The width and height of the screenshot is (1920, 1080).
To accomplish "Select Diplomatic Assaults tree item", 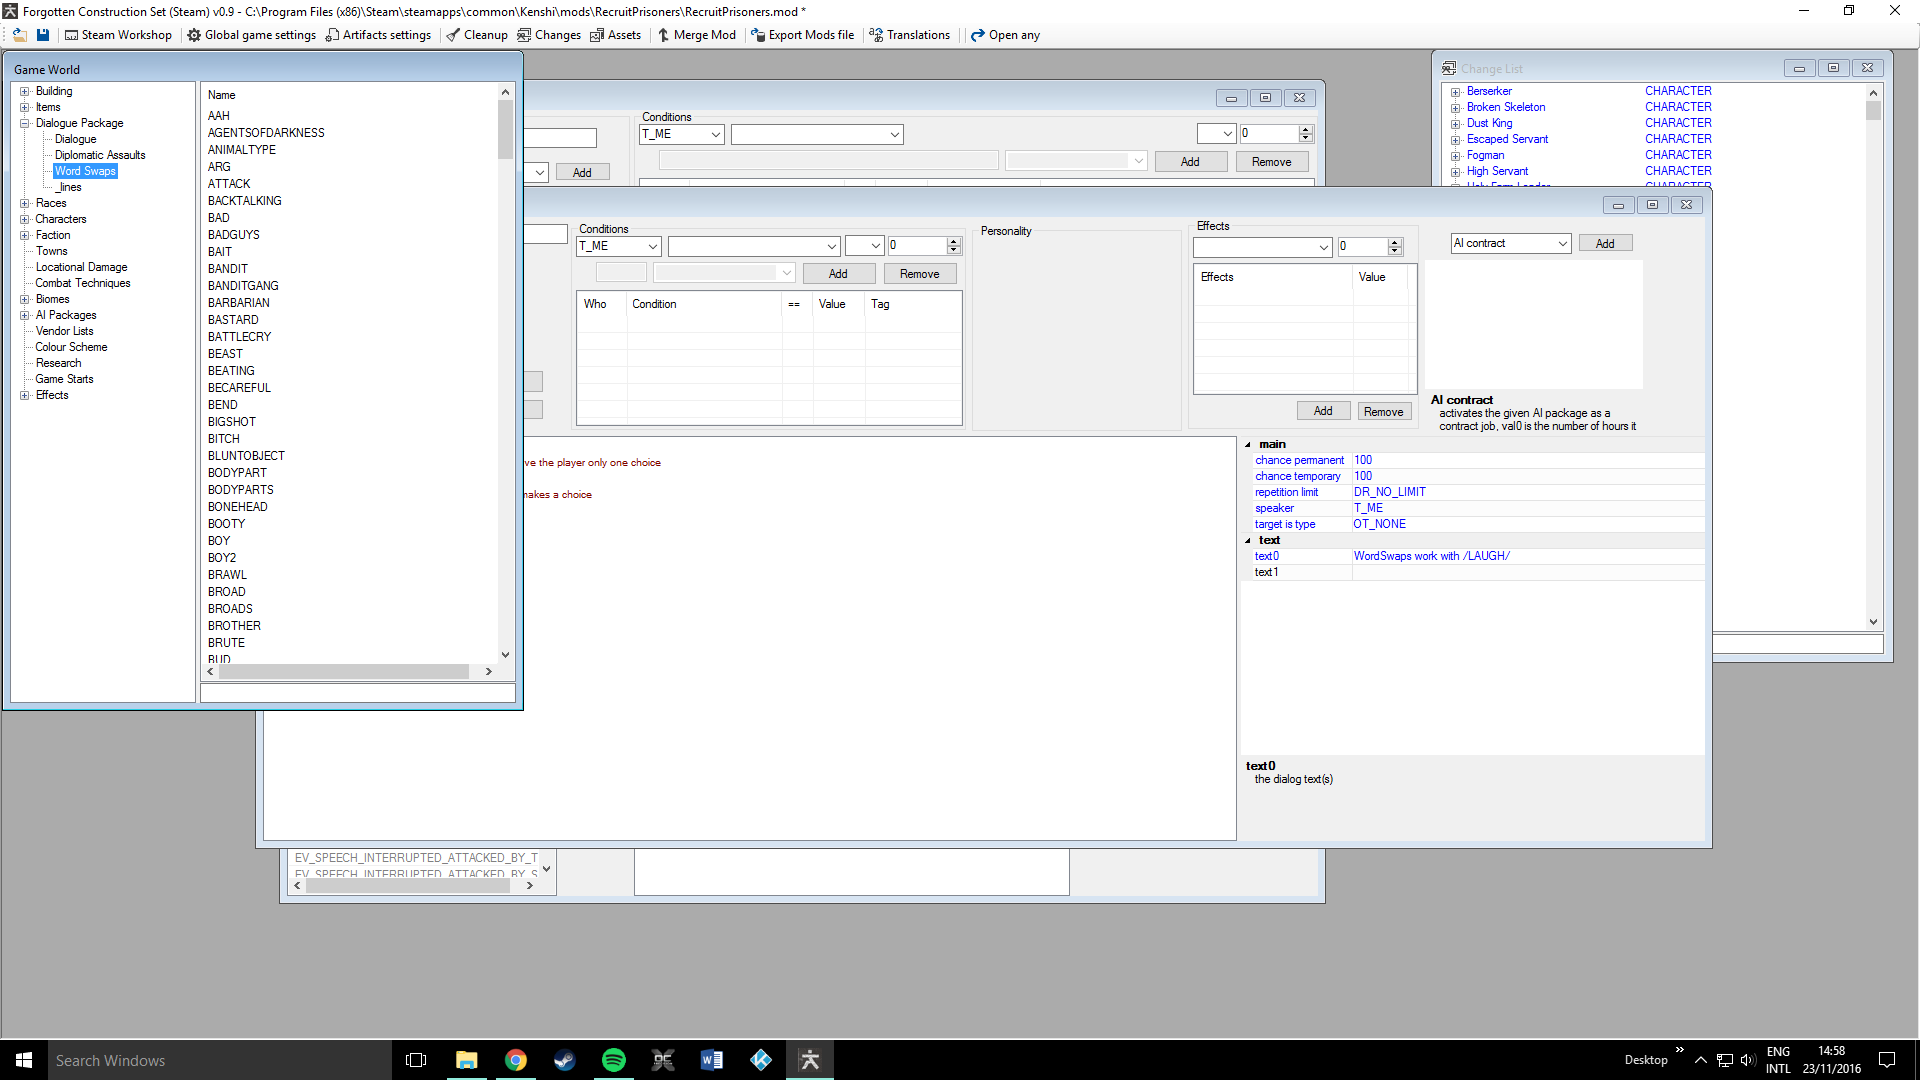I will pos(100,155).
